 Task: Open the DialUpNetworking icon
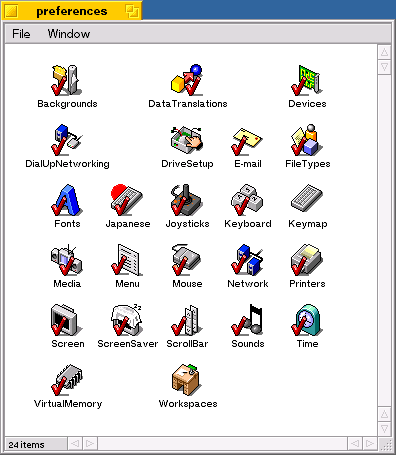[x=67, y=140]
